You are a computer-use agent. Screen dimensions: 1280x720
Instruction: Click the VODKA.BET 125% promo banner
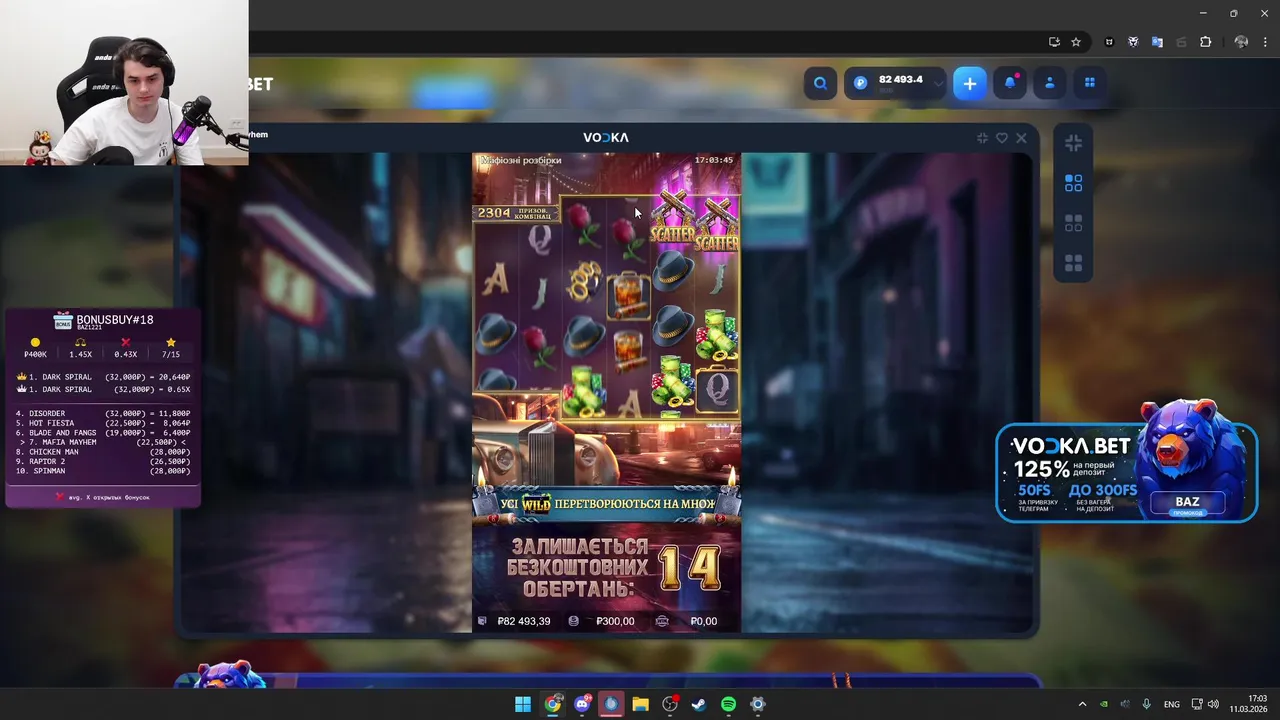tap(1126, 472)
